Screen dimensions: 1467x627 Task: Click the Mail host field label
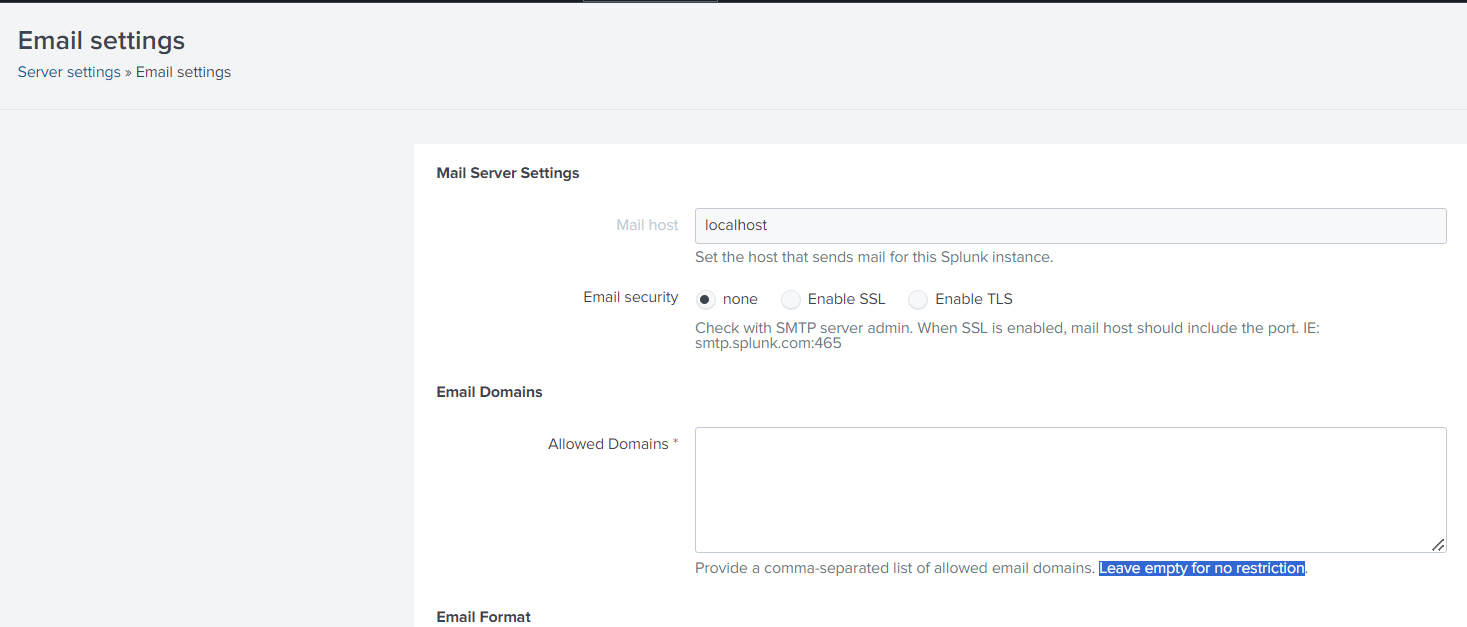pyautogui.click(x=647, y=225)
